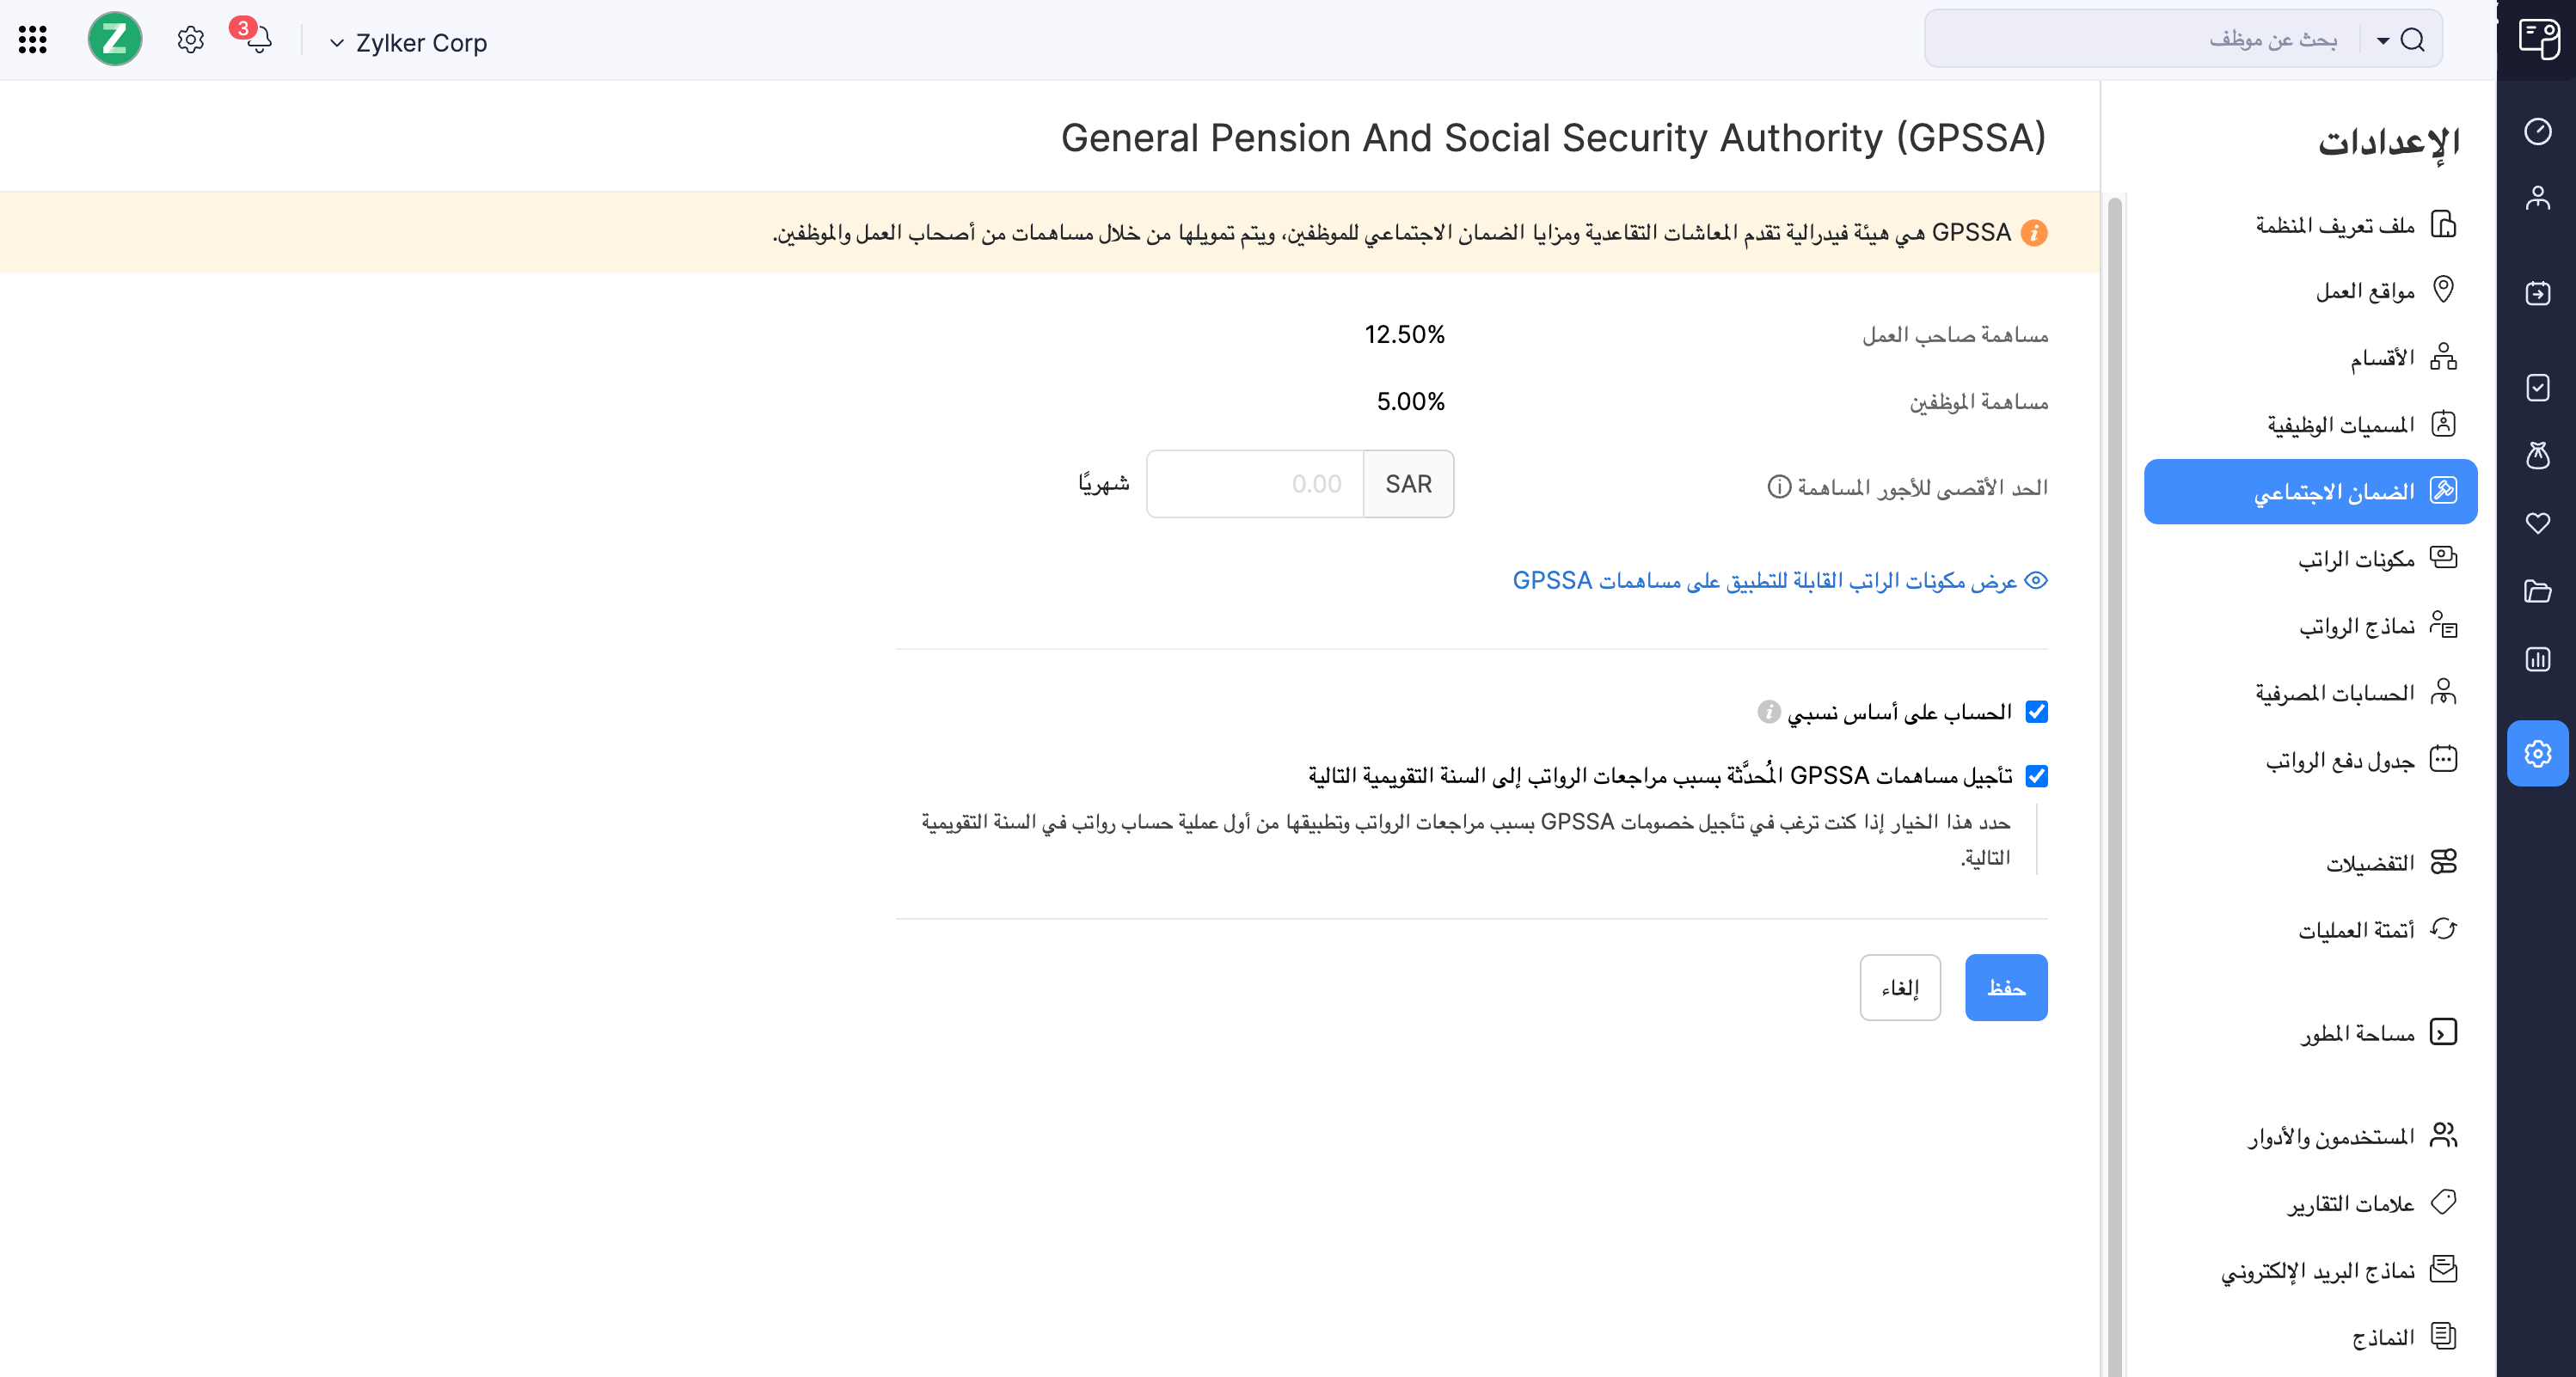This screenshot has height=1377, width=2576.
Task: Click the blue حفظ save button
Action: (2006, 987)
